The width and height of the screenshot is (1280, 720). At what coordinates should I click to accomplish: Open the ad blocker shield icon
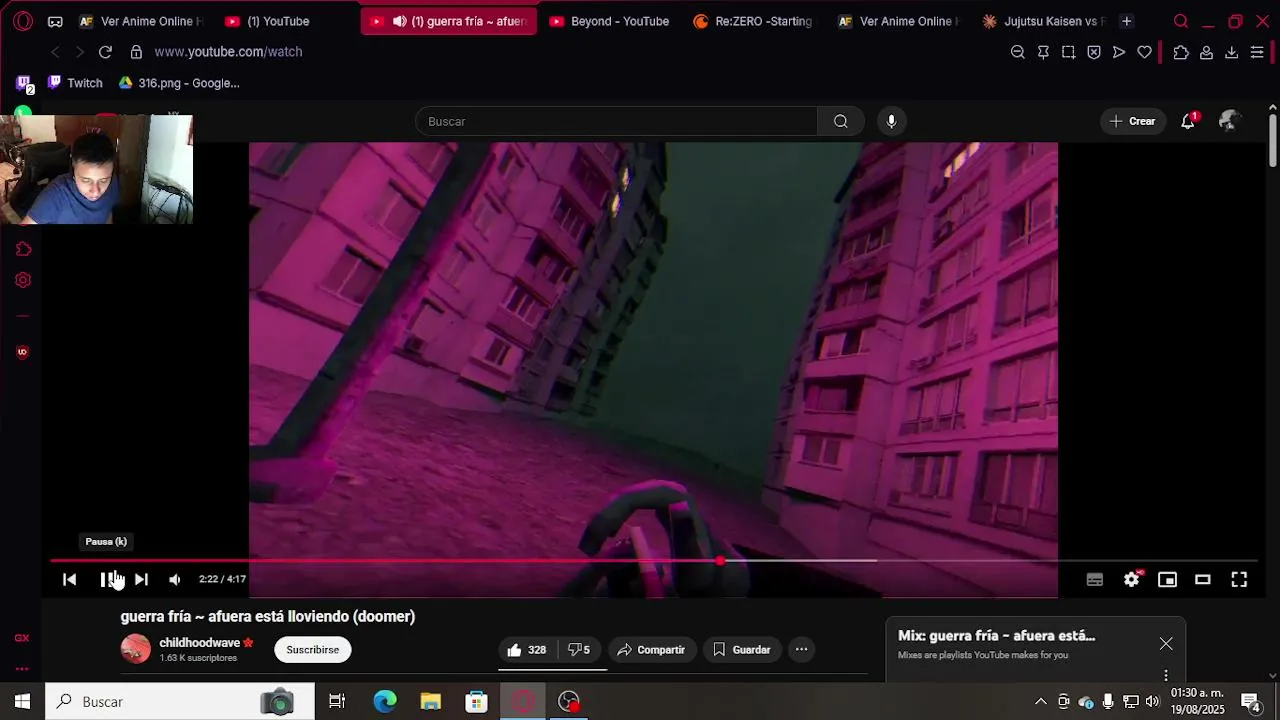(x=1094, y=52)
